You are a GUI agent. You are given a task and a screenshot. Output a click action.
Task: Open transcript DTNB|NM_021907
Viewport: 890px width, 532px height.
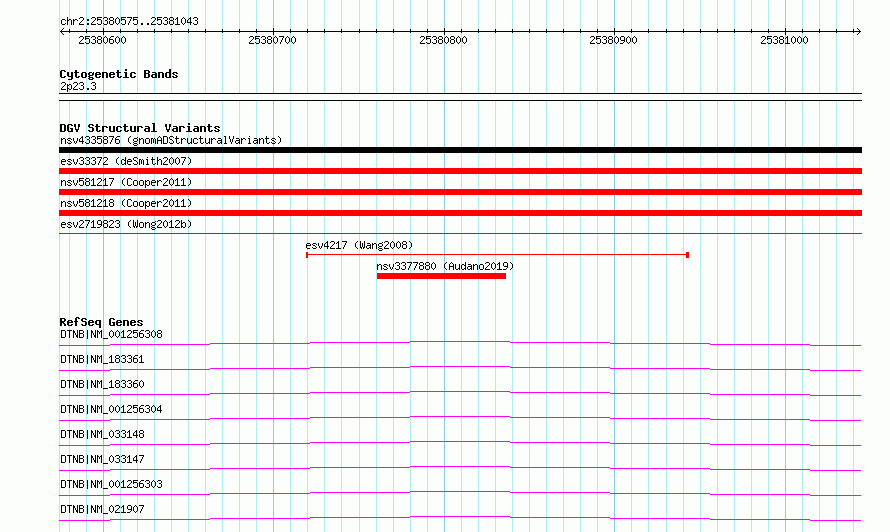102,509
